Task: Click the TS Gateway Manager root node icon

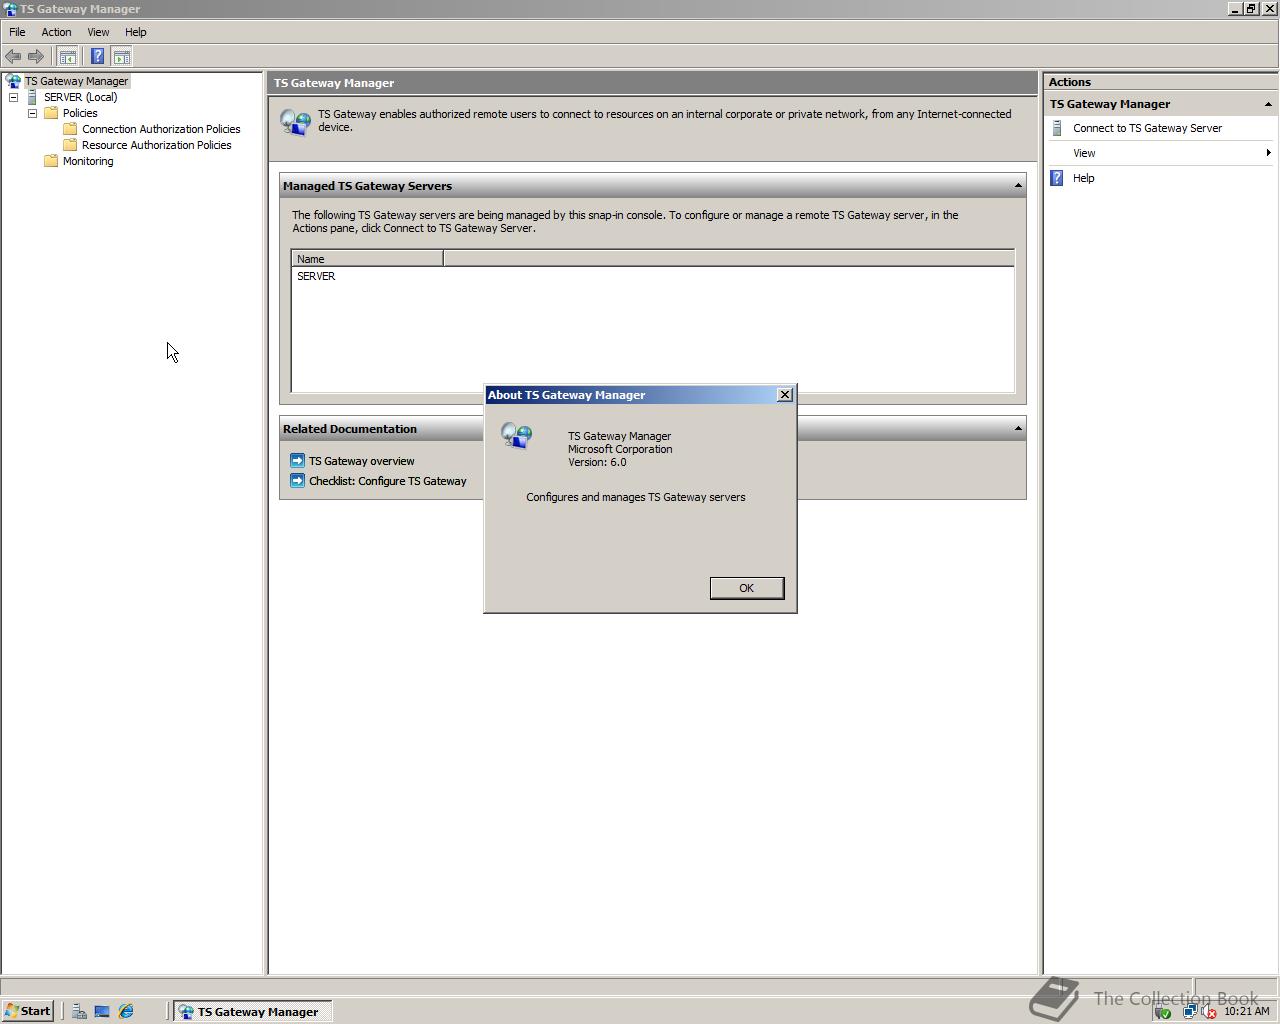Action: pyautogui.click(x=13, y=81)
